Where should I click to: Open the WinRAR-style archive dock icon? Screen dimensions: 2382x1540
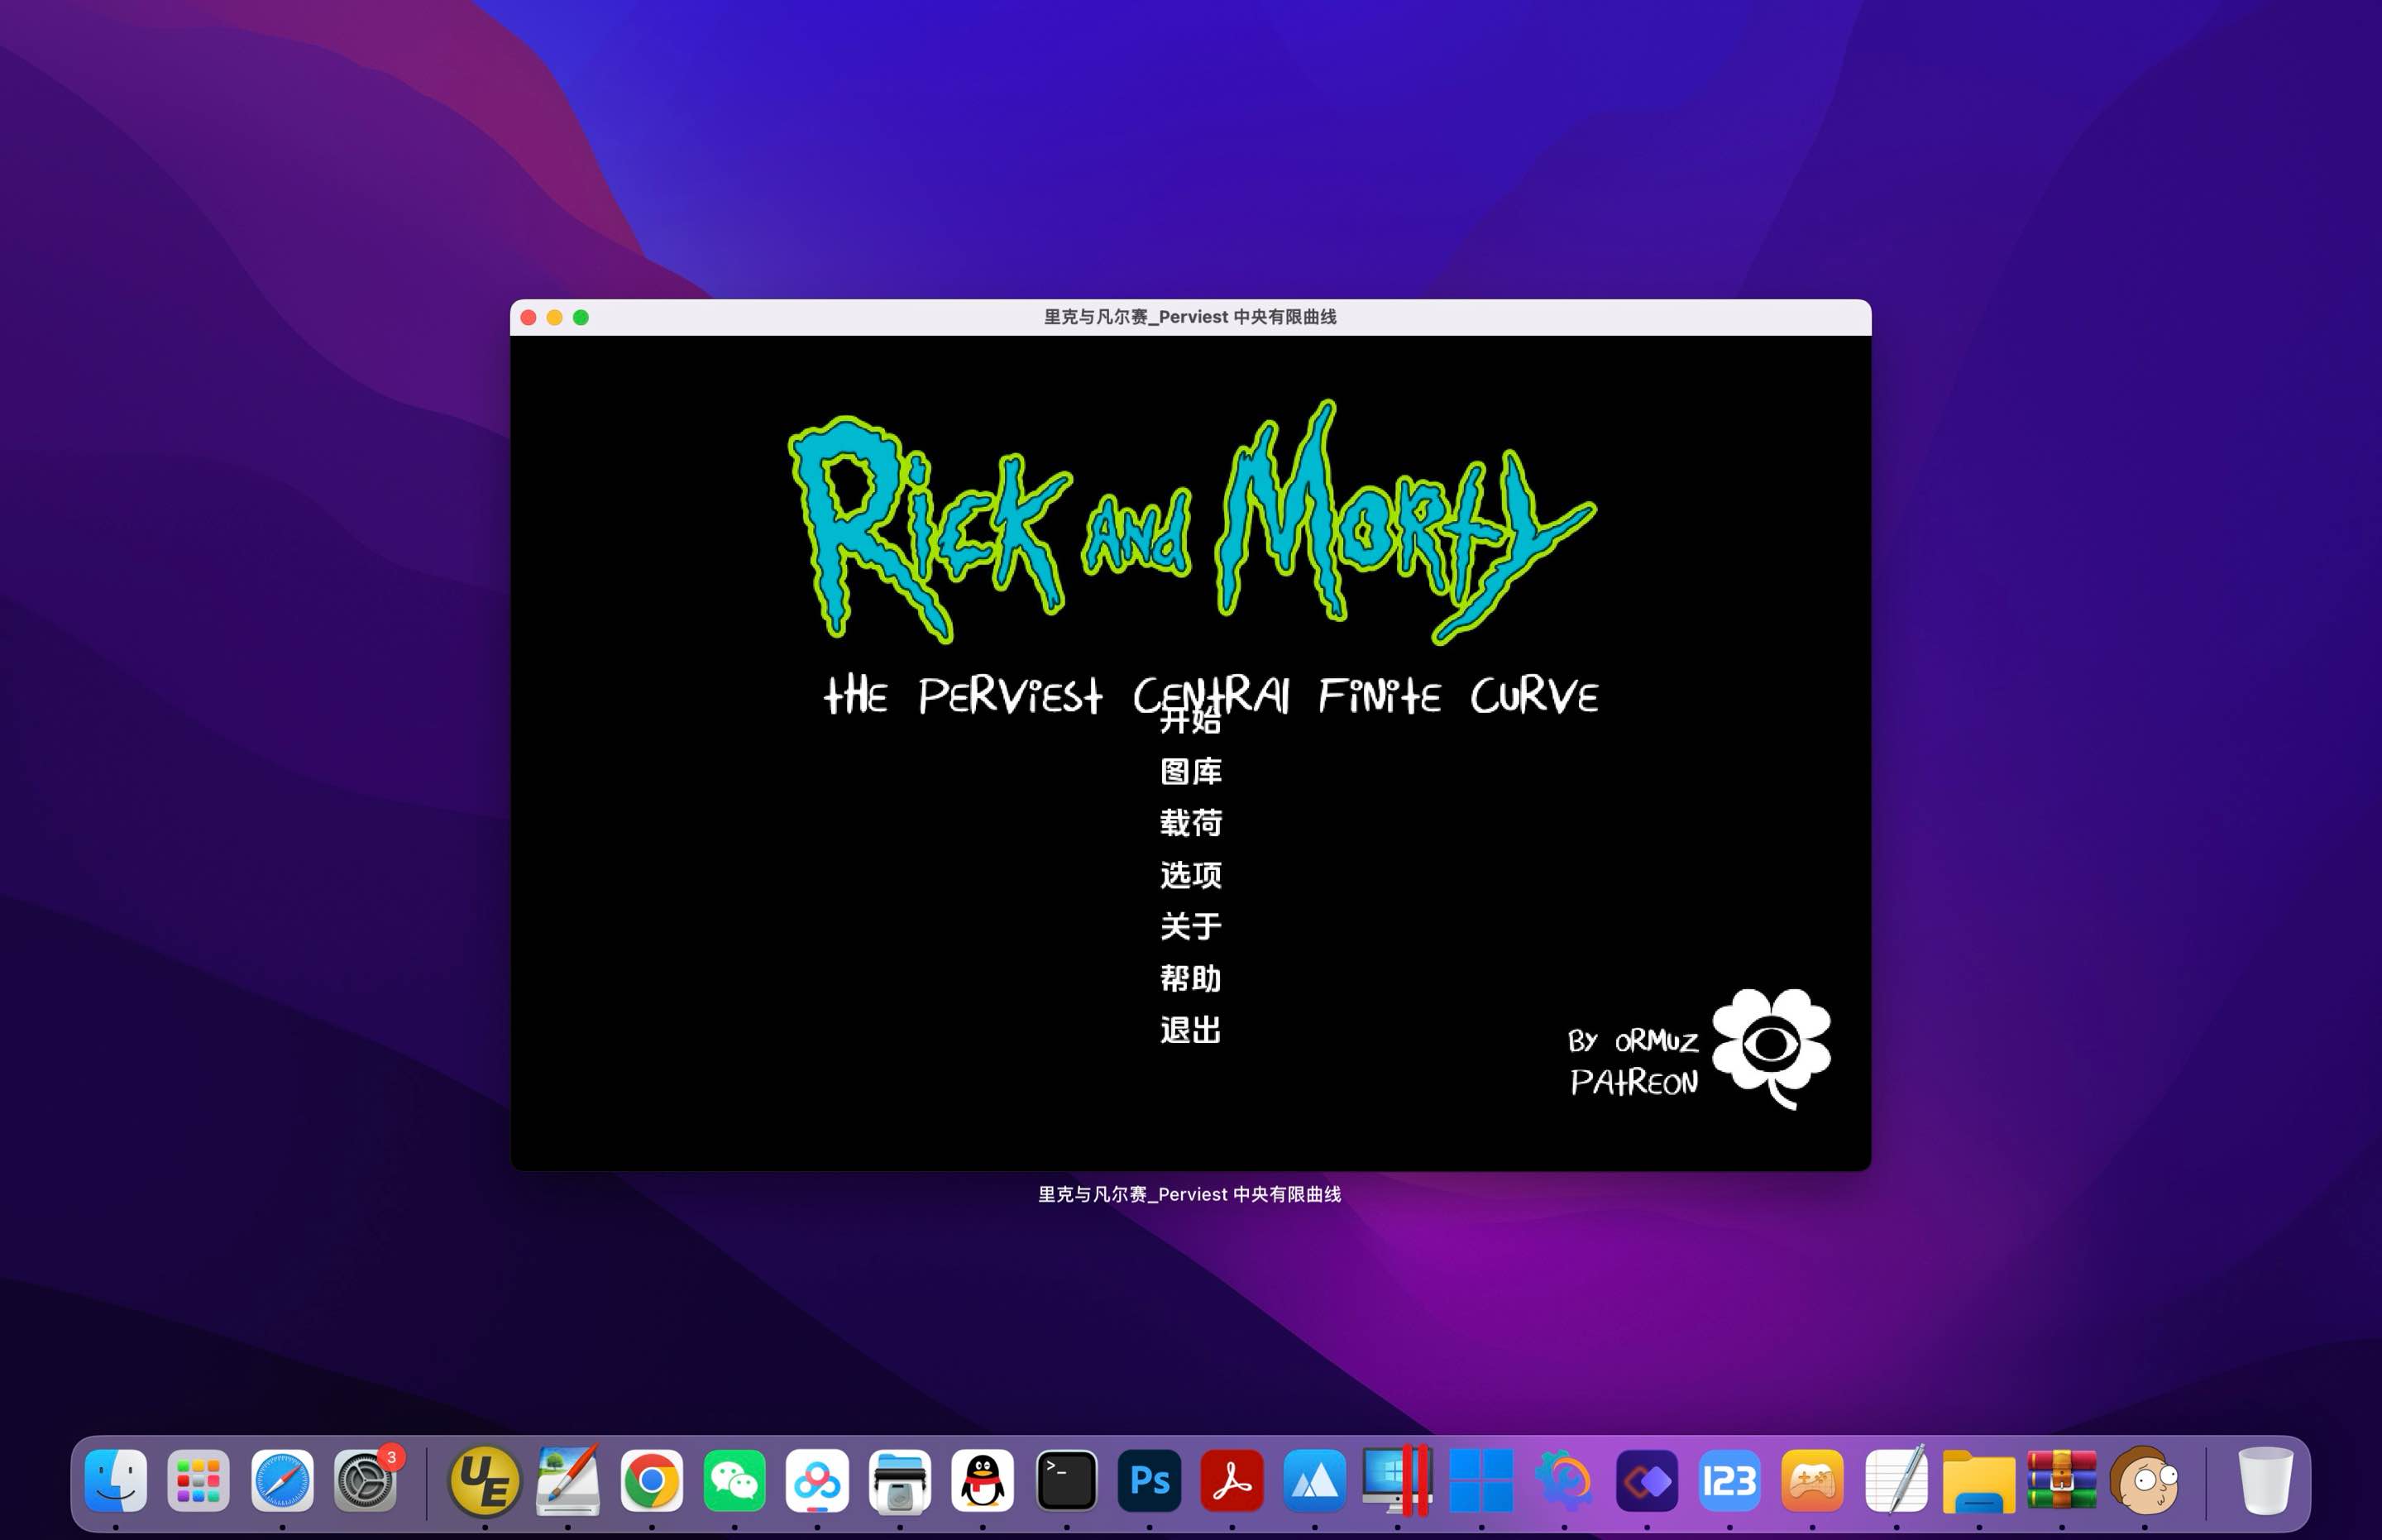tap(2062, 1480)
